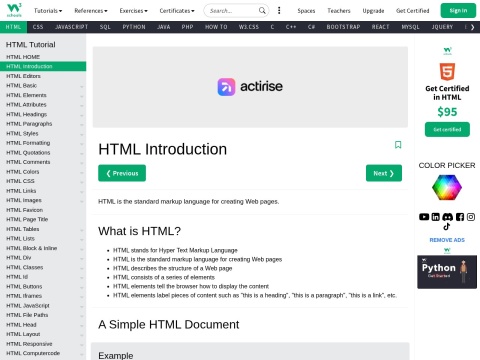The width and height of the screenshot is (480, 360).
Task: Bookmark this page with bookmark icon
Action: (398, 145)
